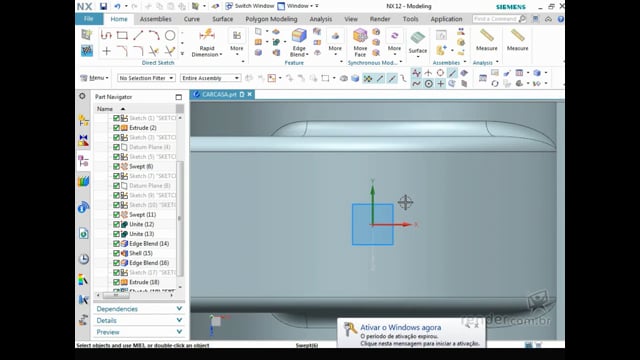Screen dimensions: 640x360
Task: Uncheck the Edge Blend (14) checkbox
Action: [116, 244]
